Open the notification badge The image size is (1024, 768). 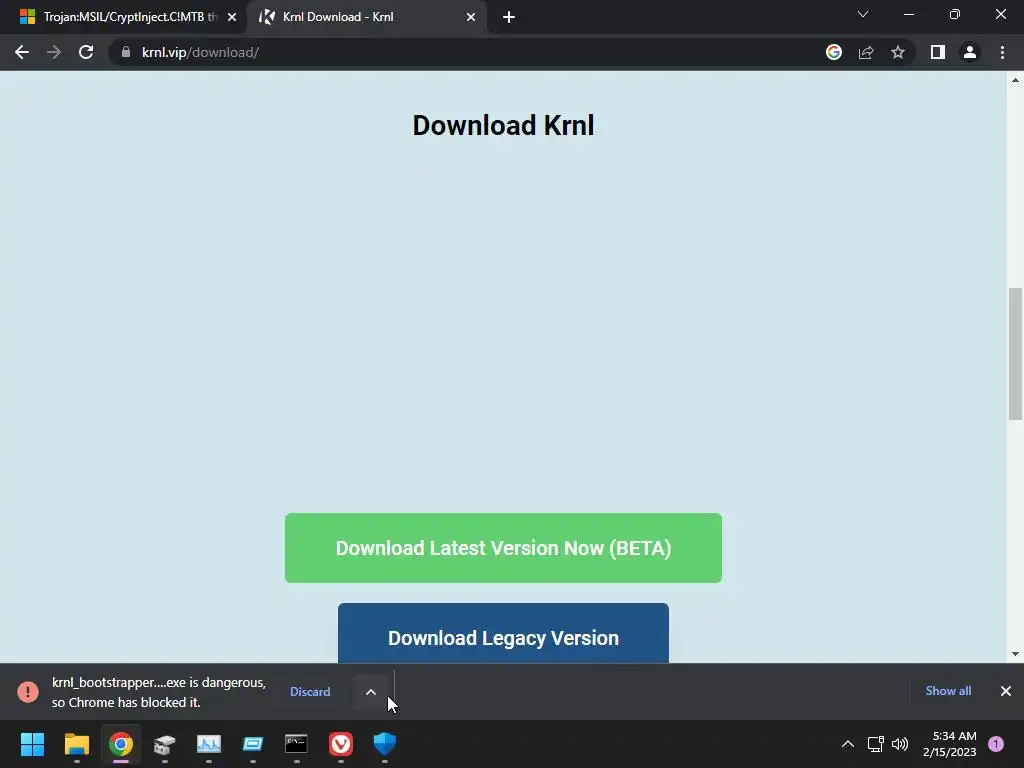[x=996, y=744]
